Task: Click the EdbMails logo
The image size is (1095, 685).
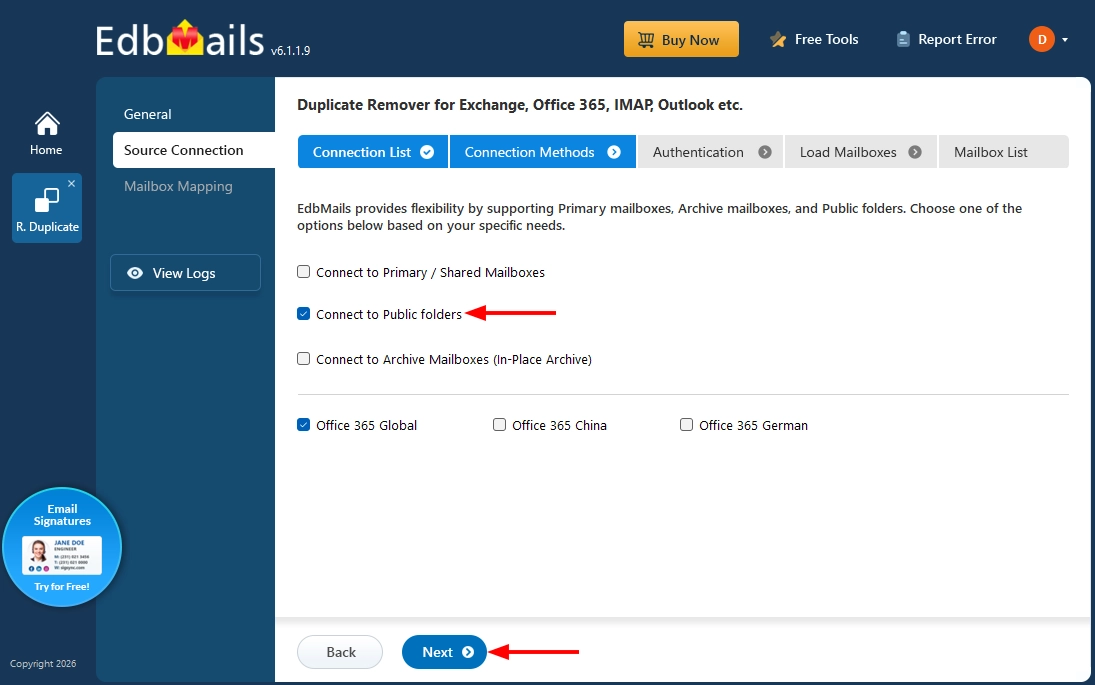Action: click(x=180, y=40)
